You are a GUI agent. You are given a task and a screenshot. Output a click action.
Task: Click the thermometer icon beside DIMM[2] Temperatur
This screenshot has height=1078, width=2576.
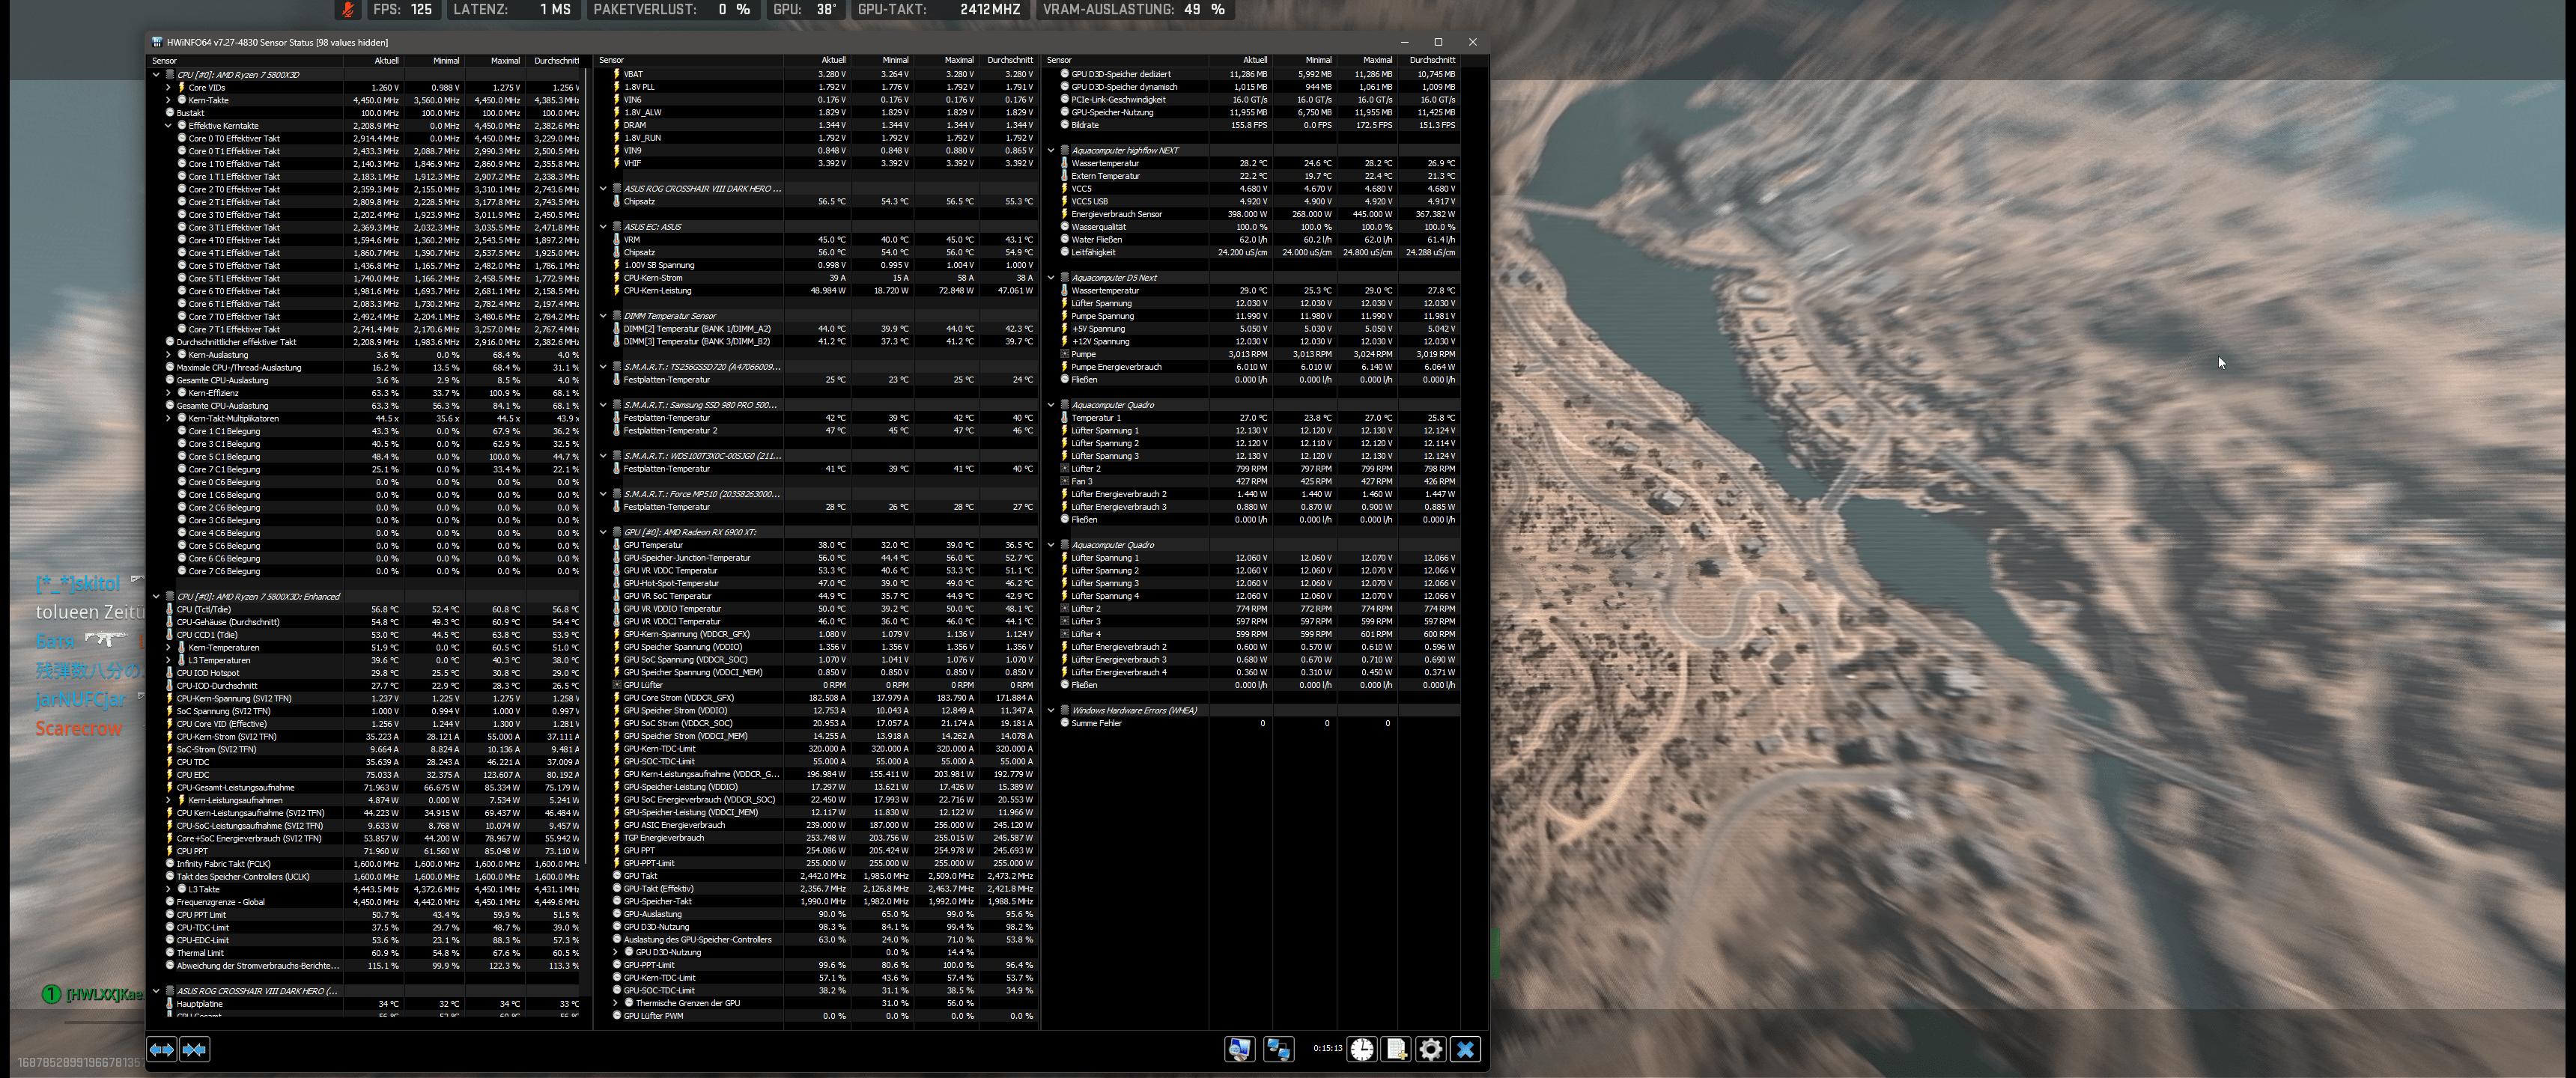(616, 329)
